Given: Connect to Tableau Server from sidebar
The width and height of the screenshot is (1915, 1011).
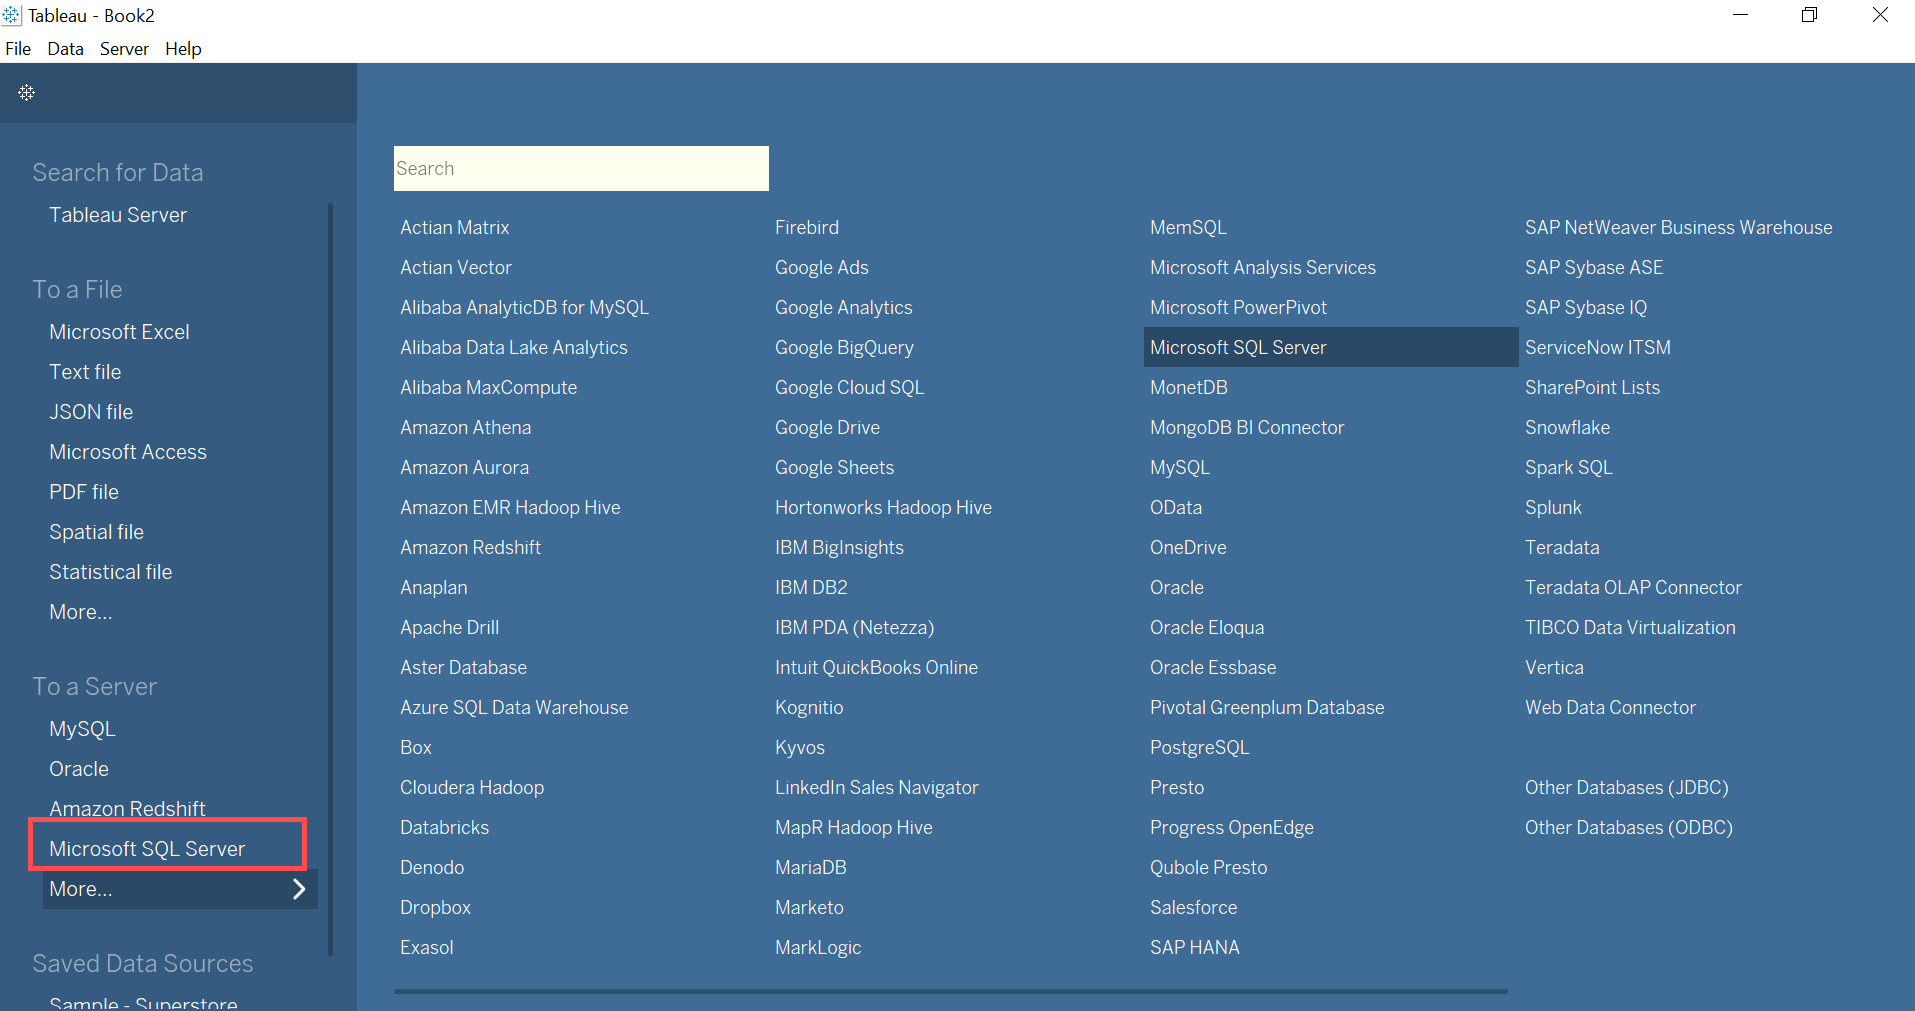Looking at the screenshot, I should [118, 215].
